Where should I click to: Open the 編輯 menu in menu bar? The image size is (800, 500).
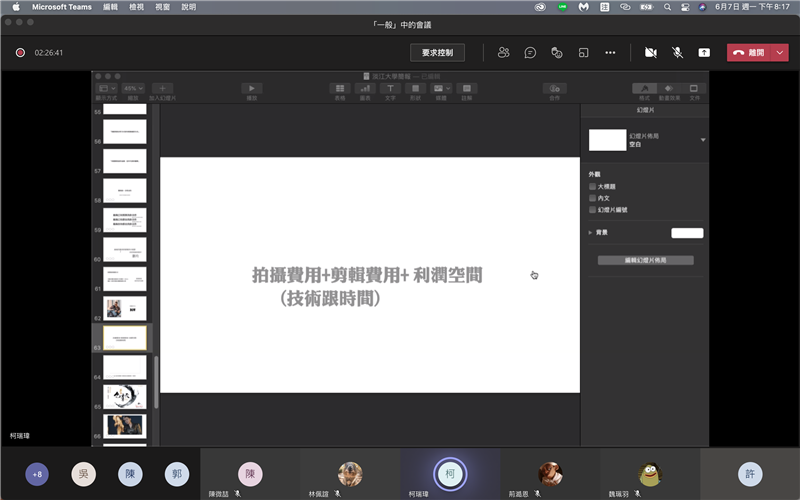coord(111,7)
